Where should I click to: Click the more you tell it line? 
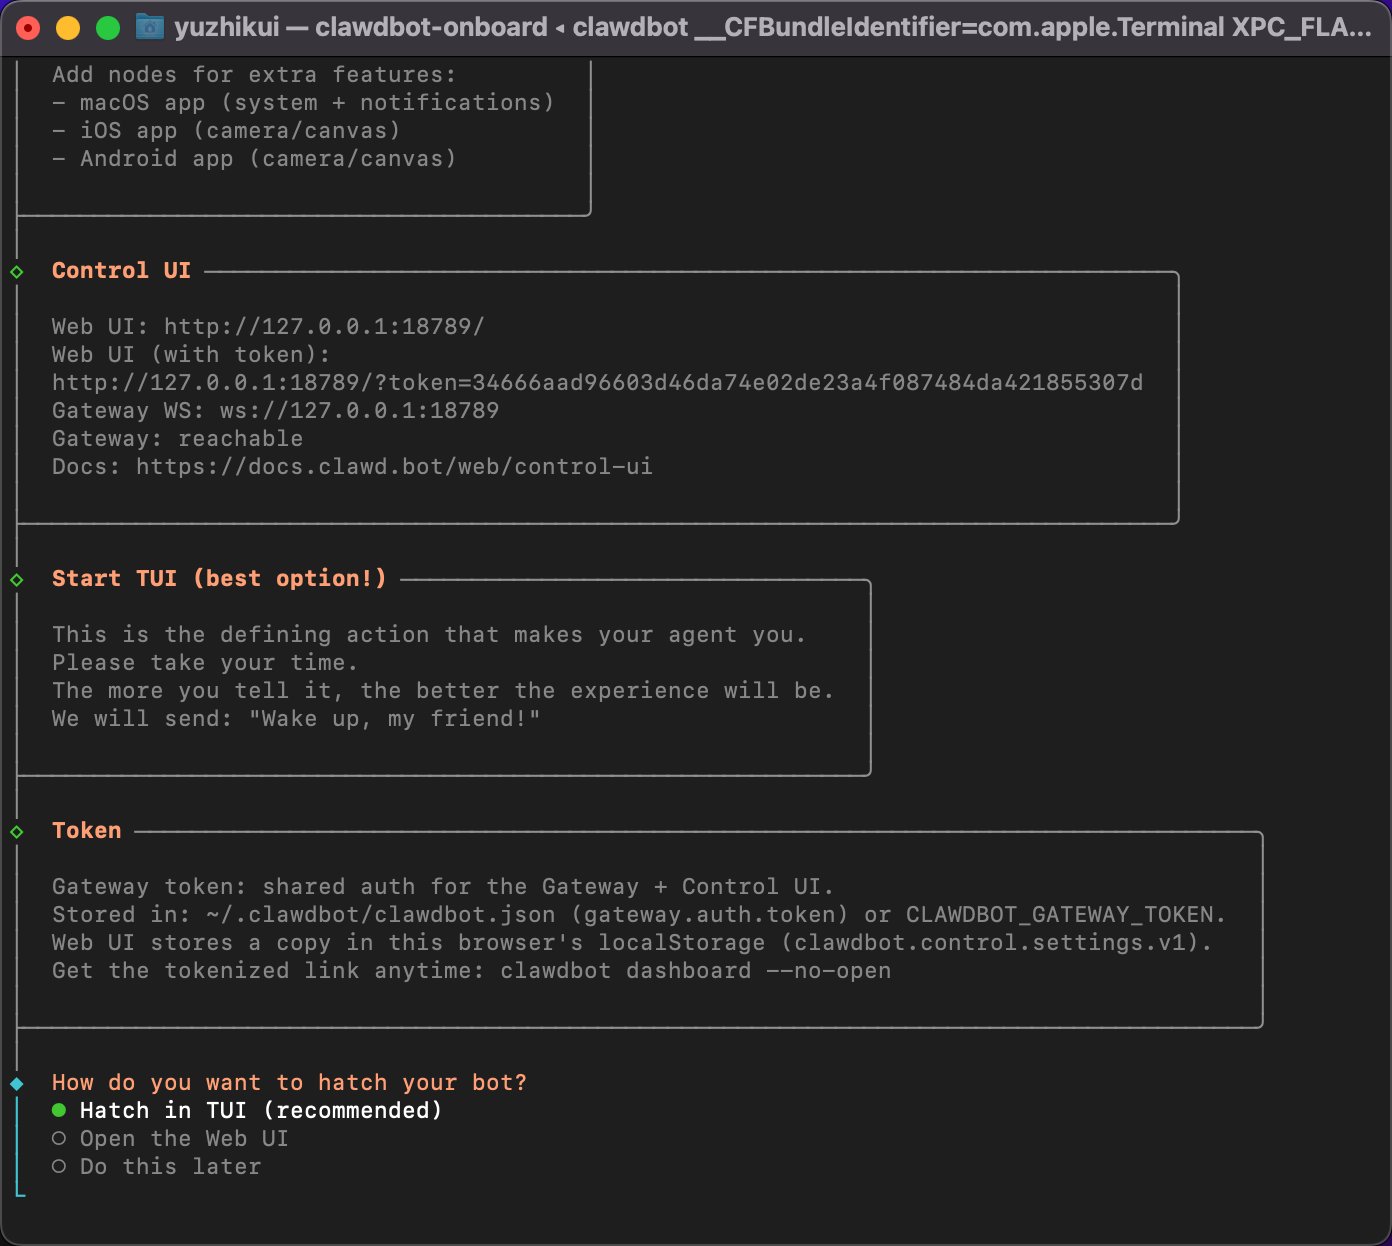click(x=443, y=690)
